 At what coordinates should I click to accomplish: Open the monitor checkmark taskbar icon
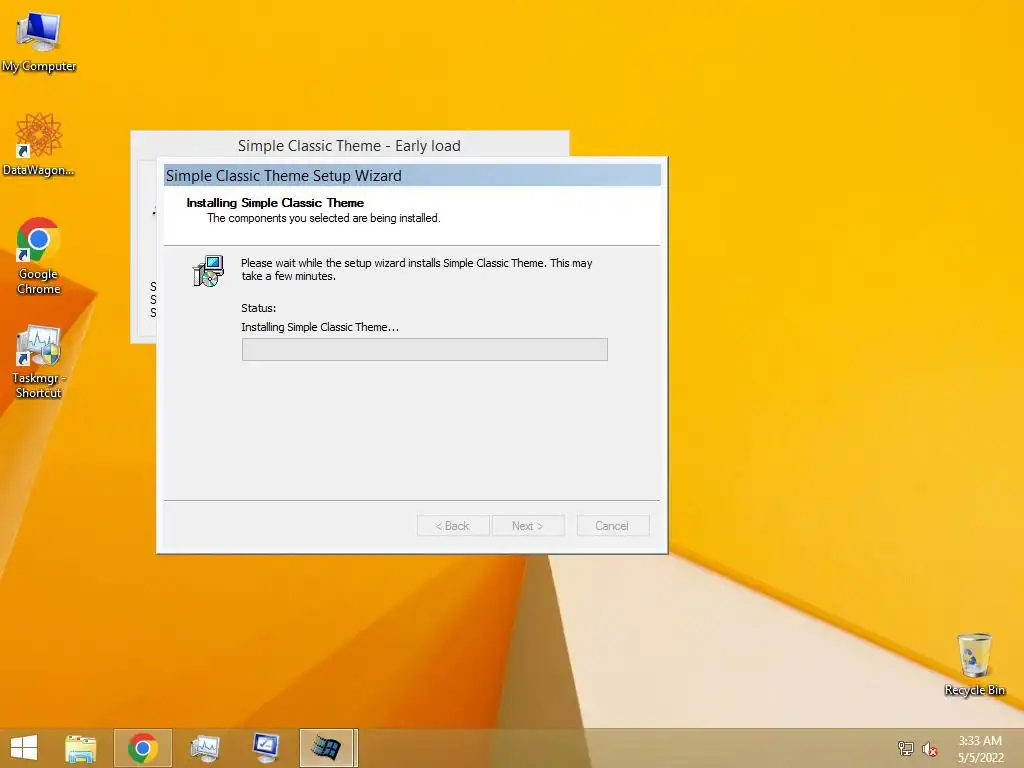pos(266,748)
